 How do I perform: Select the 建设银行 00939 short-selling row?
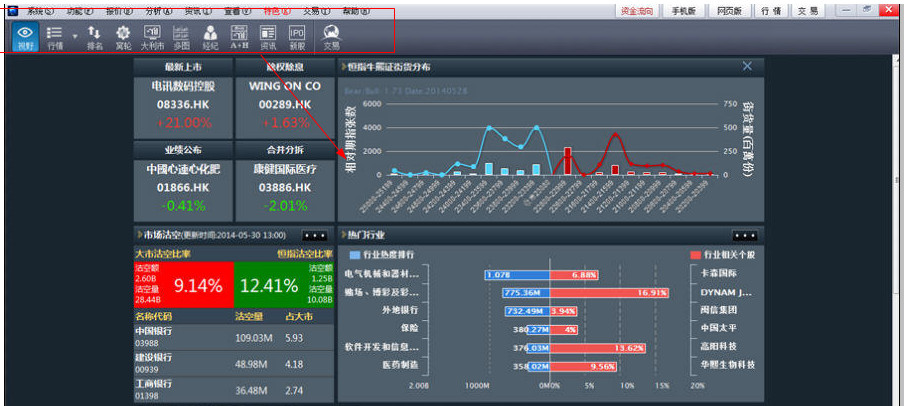click(x=234, y=364)
